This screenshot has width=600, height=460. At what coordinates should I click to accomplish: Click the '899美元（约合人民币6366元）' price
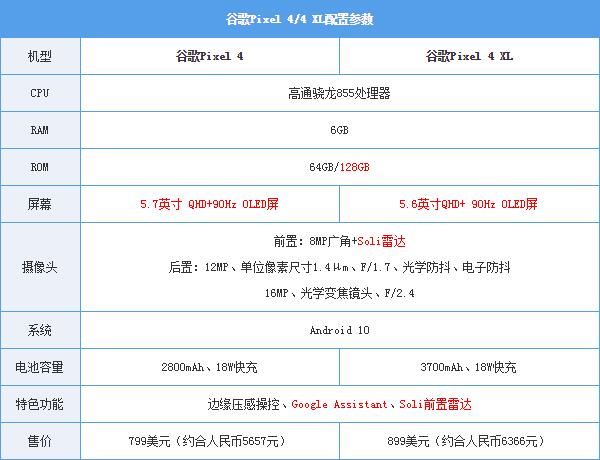coord(468,441)
